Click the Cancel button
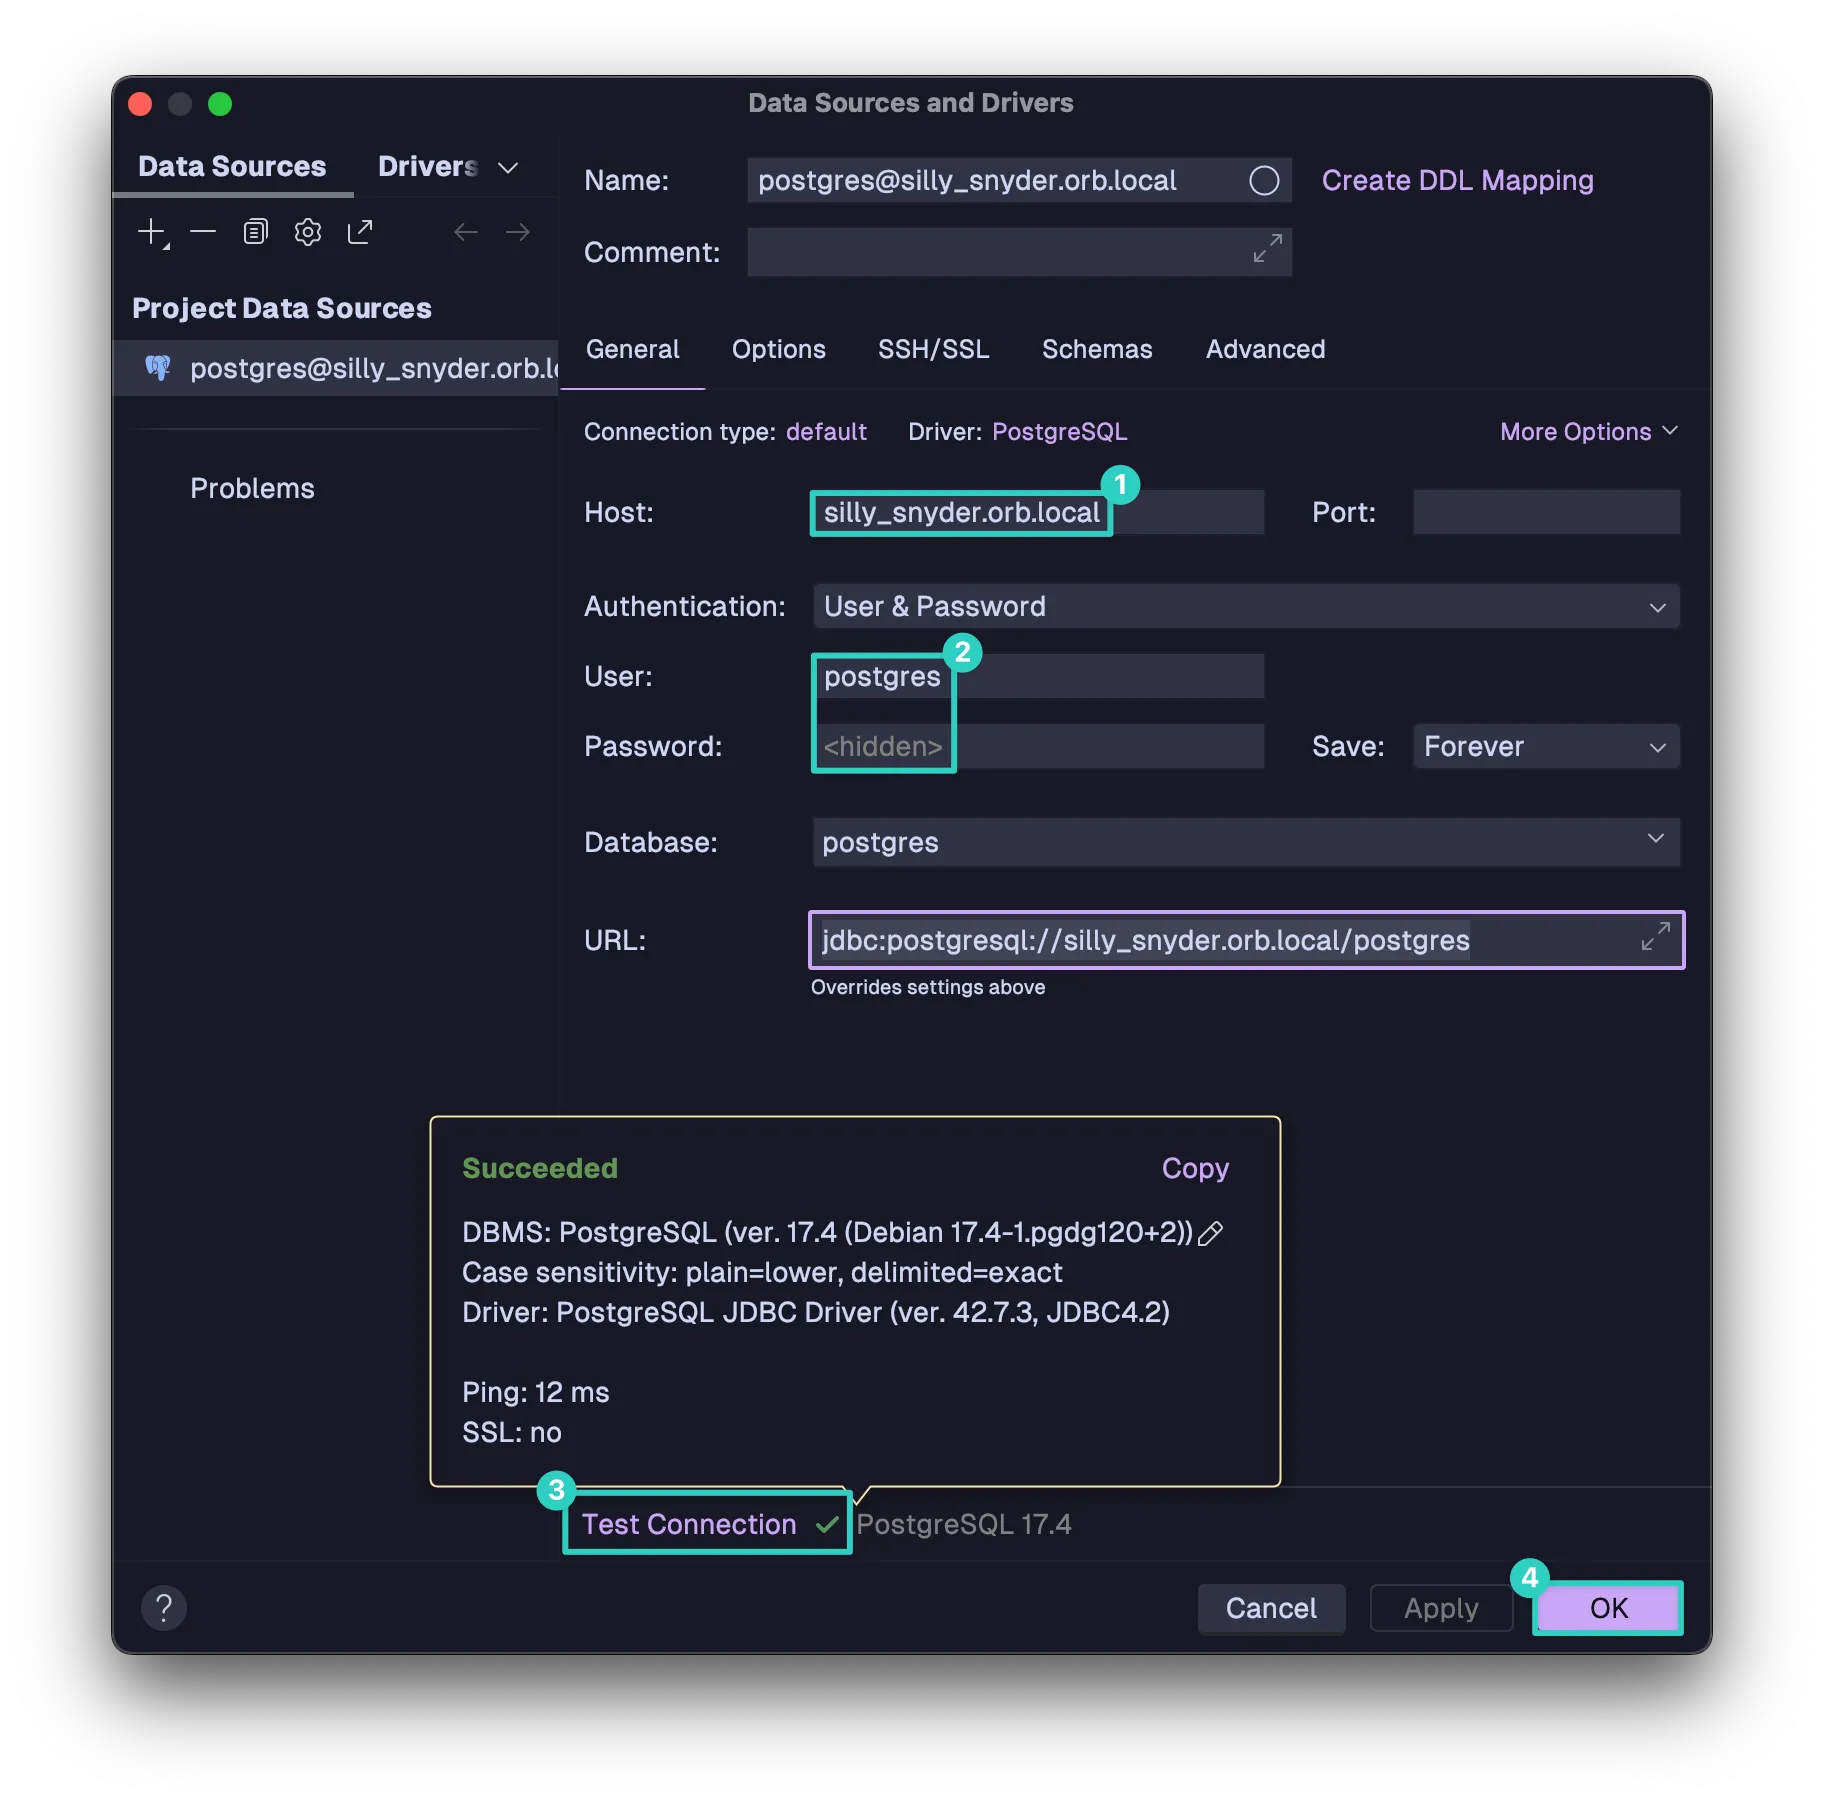The image size is (1824, 1802). (1271, 1608)
